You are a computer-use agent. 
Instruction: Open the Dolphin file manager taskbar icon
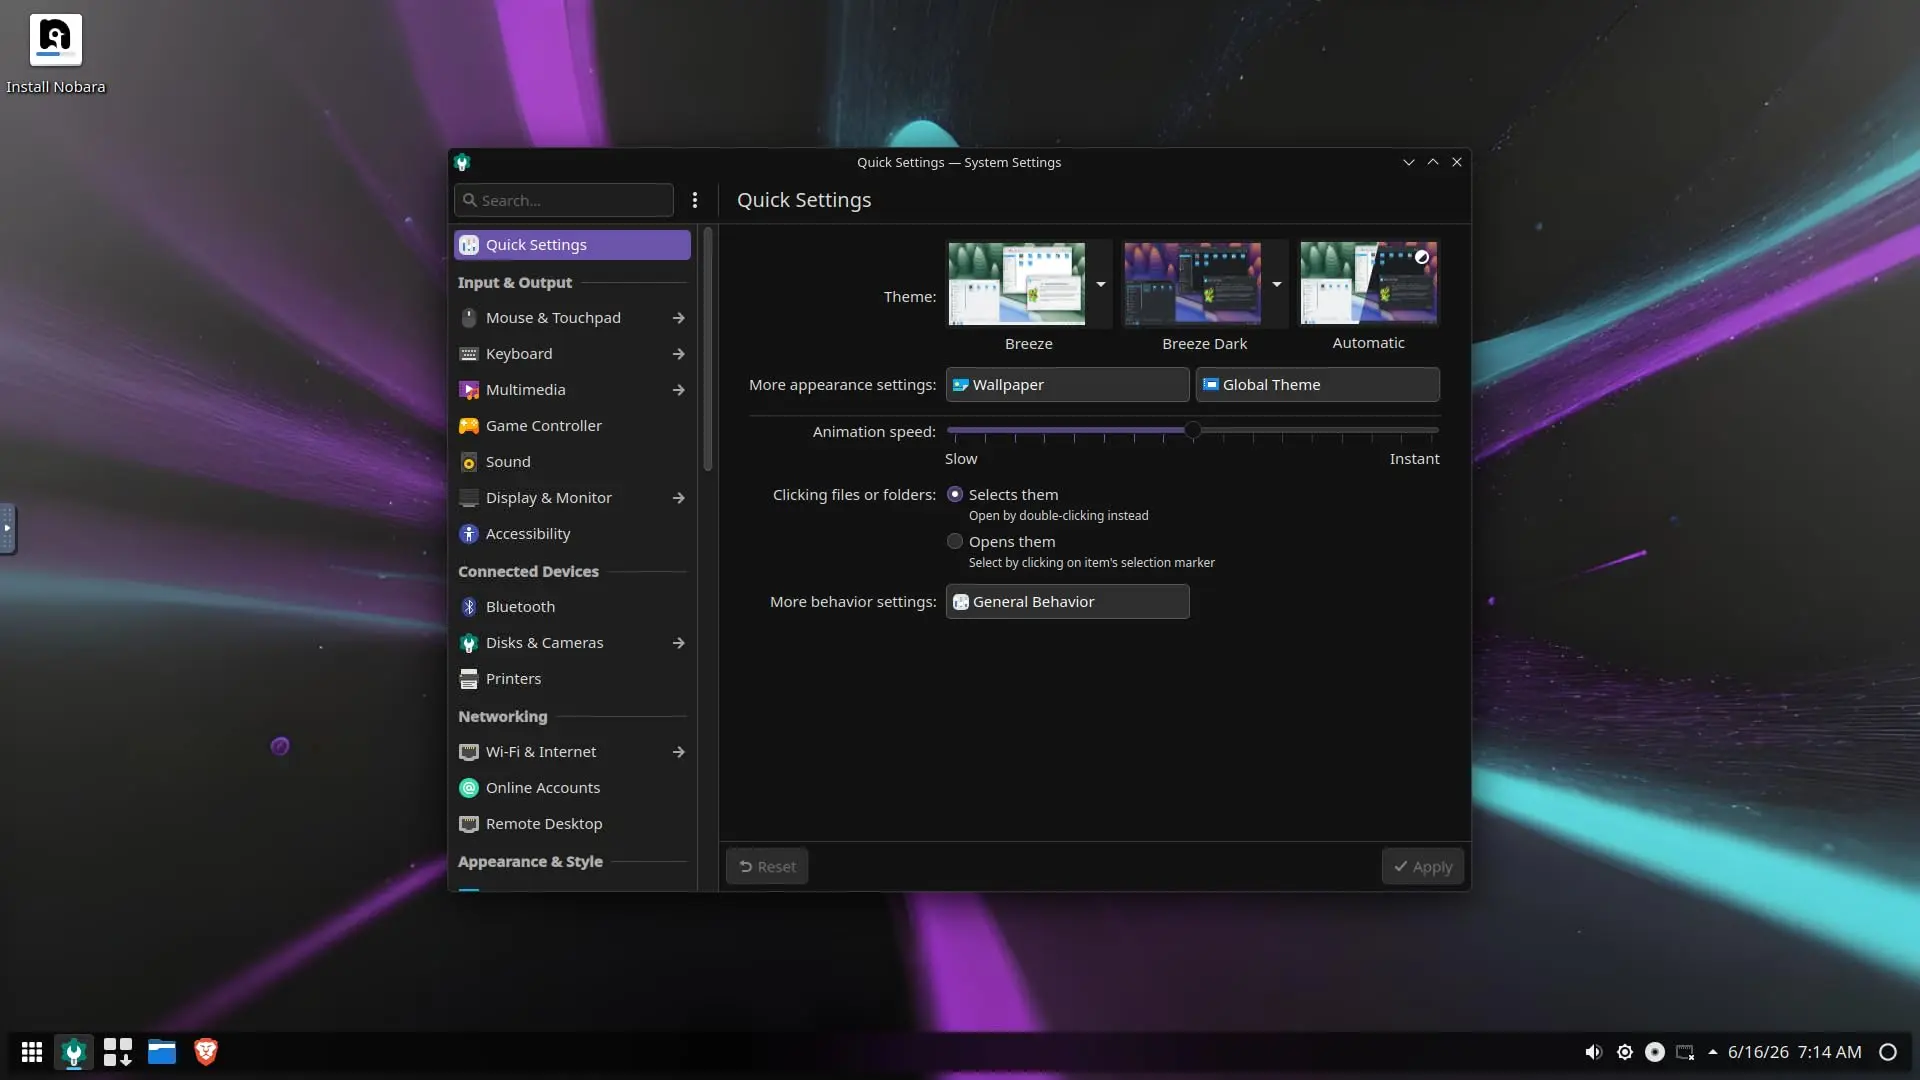pos(162,1052)
